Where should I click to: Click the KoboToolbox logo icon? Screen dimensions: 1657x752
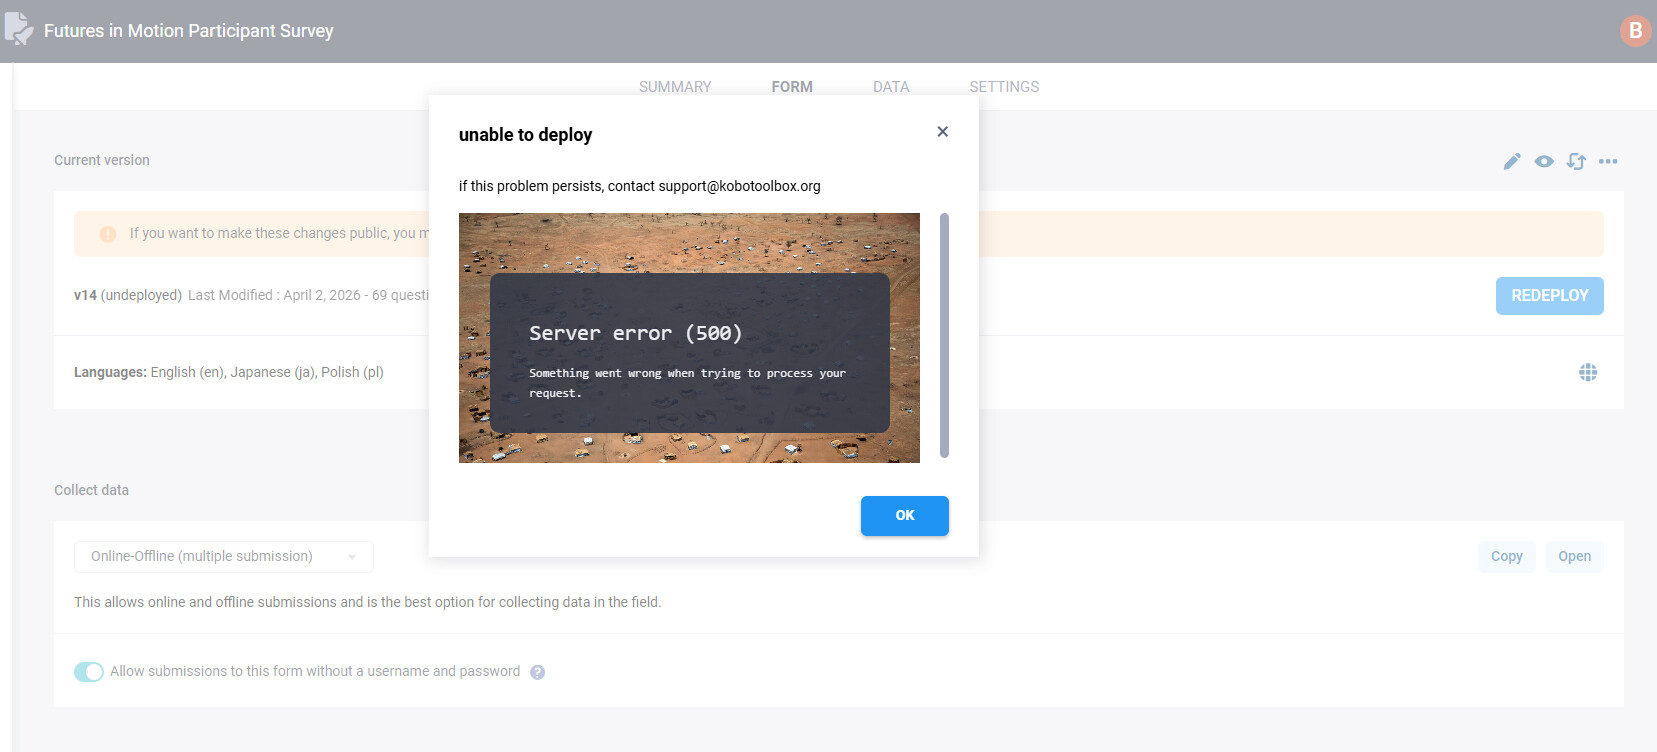coord(18,30)
